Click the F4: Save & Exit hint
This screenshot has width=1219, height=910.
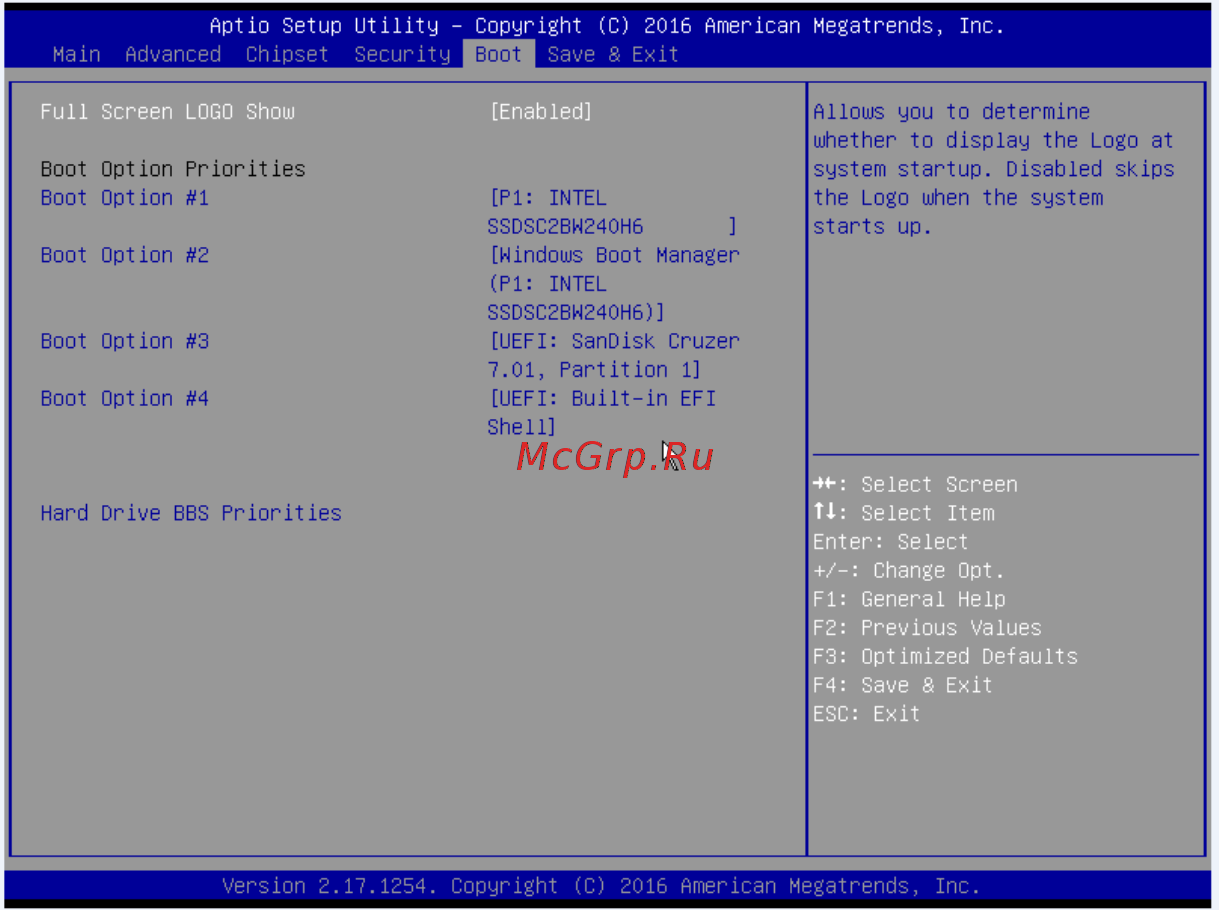click(x=903, y=685)
